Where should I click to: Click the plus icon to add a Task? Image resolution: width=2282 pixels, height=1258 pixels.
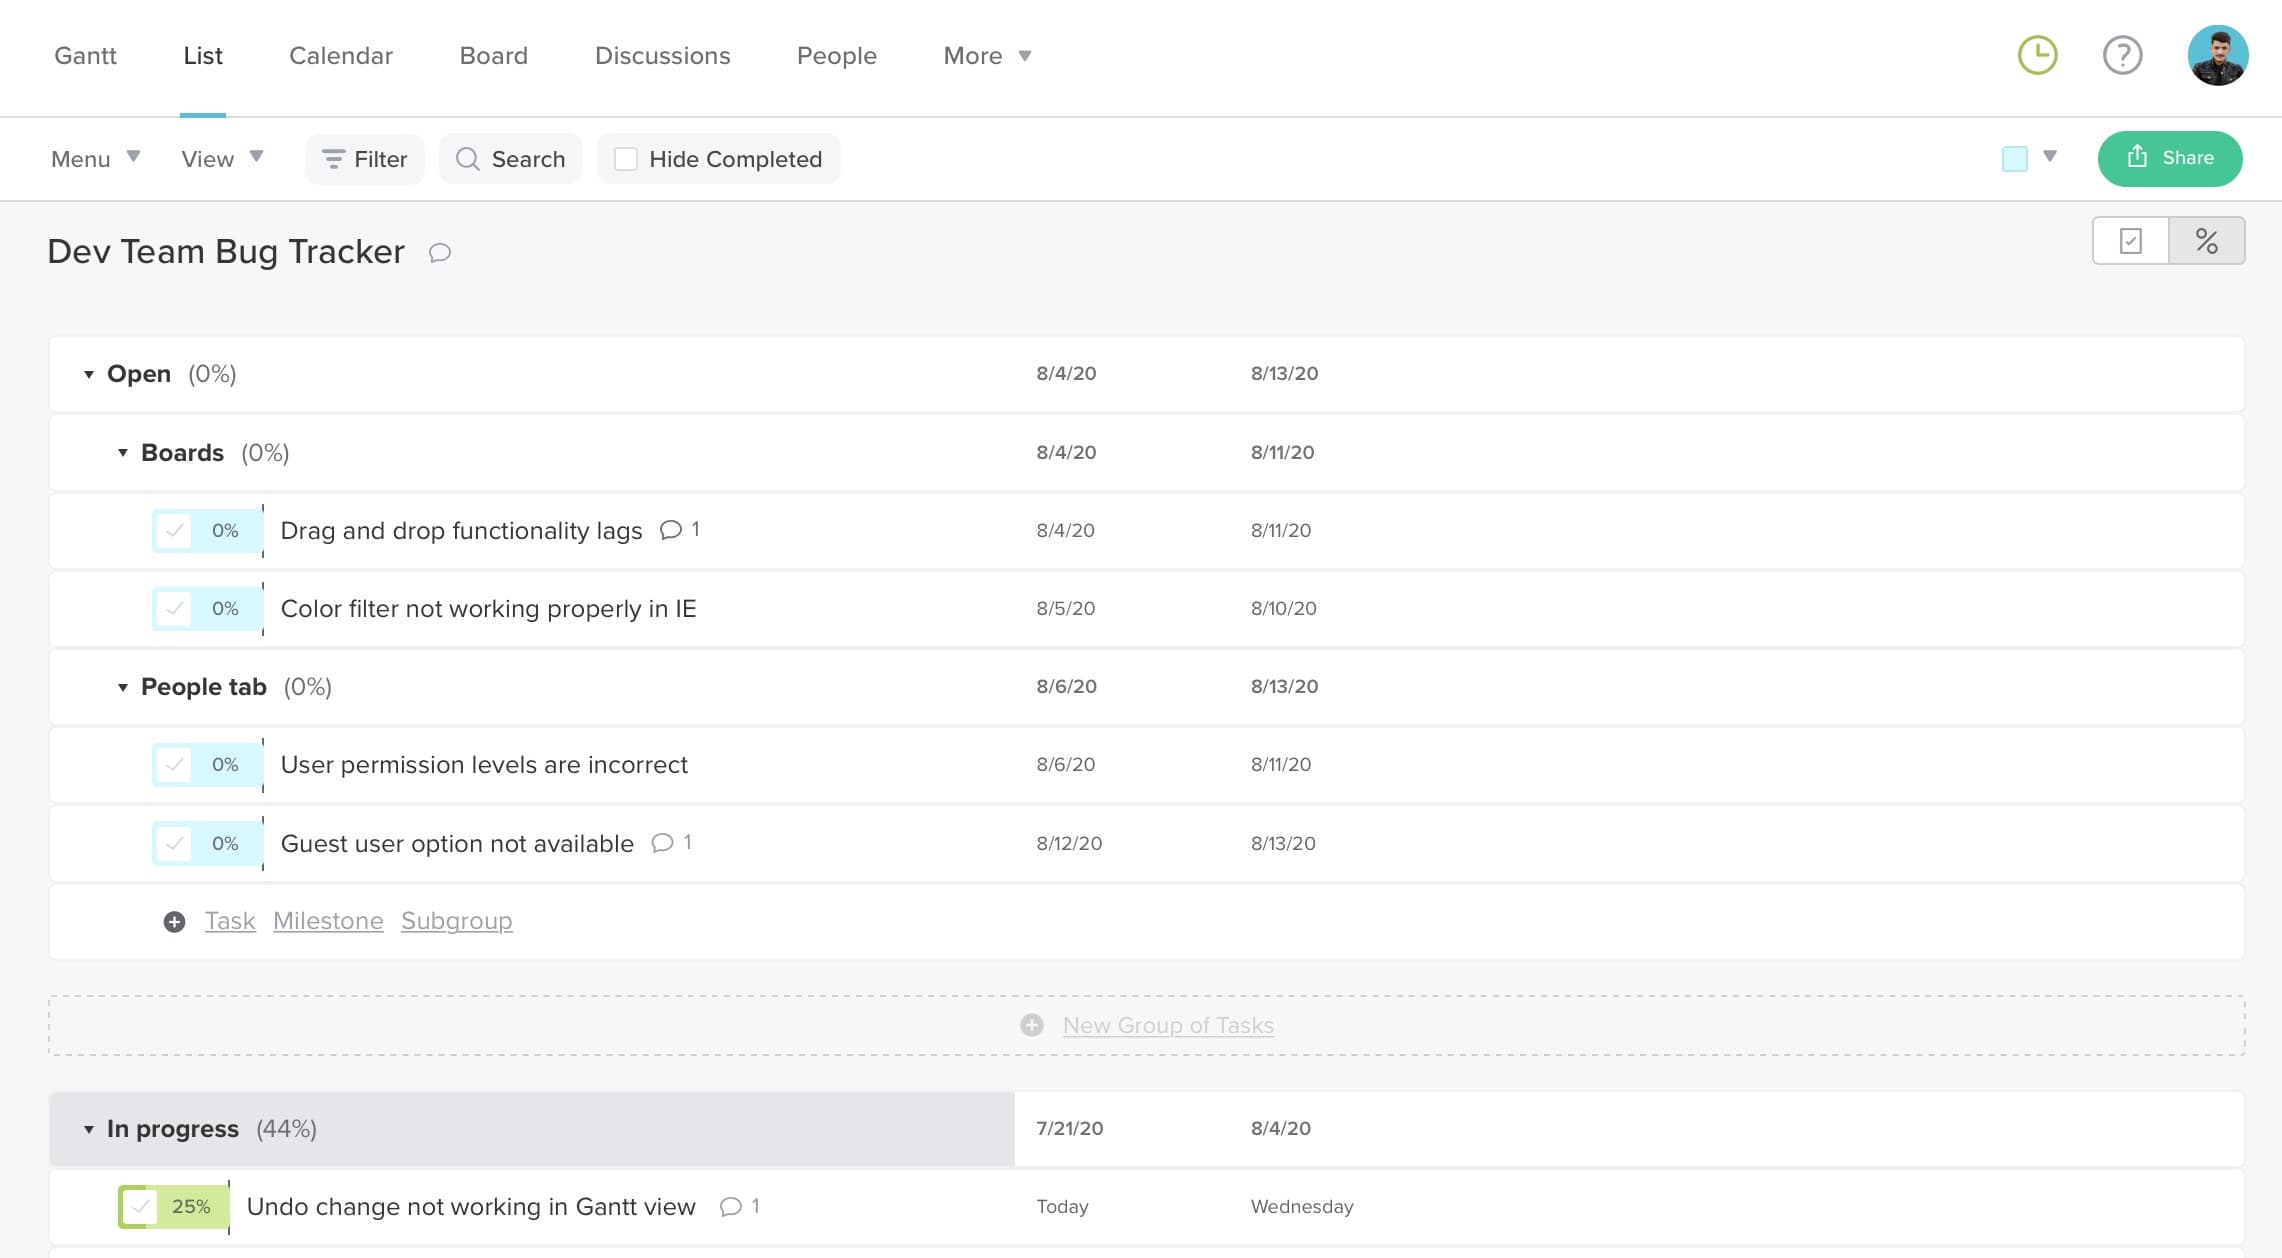click(175, 921)
